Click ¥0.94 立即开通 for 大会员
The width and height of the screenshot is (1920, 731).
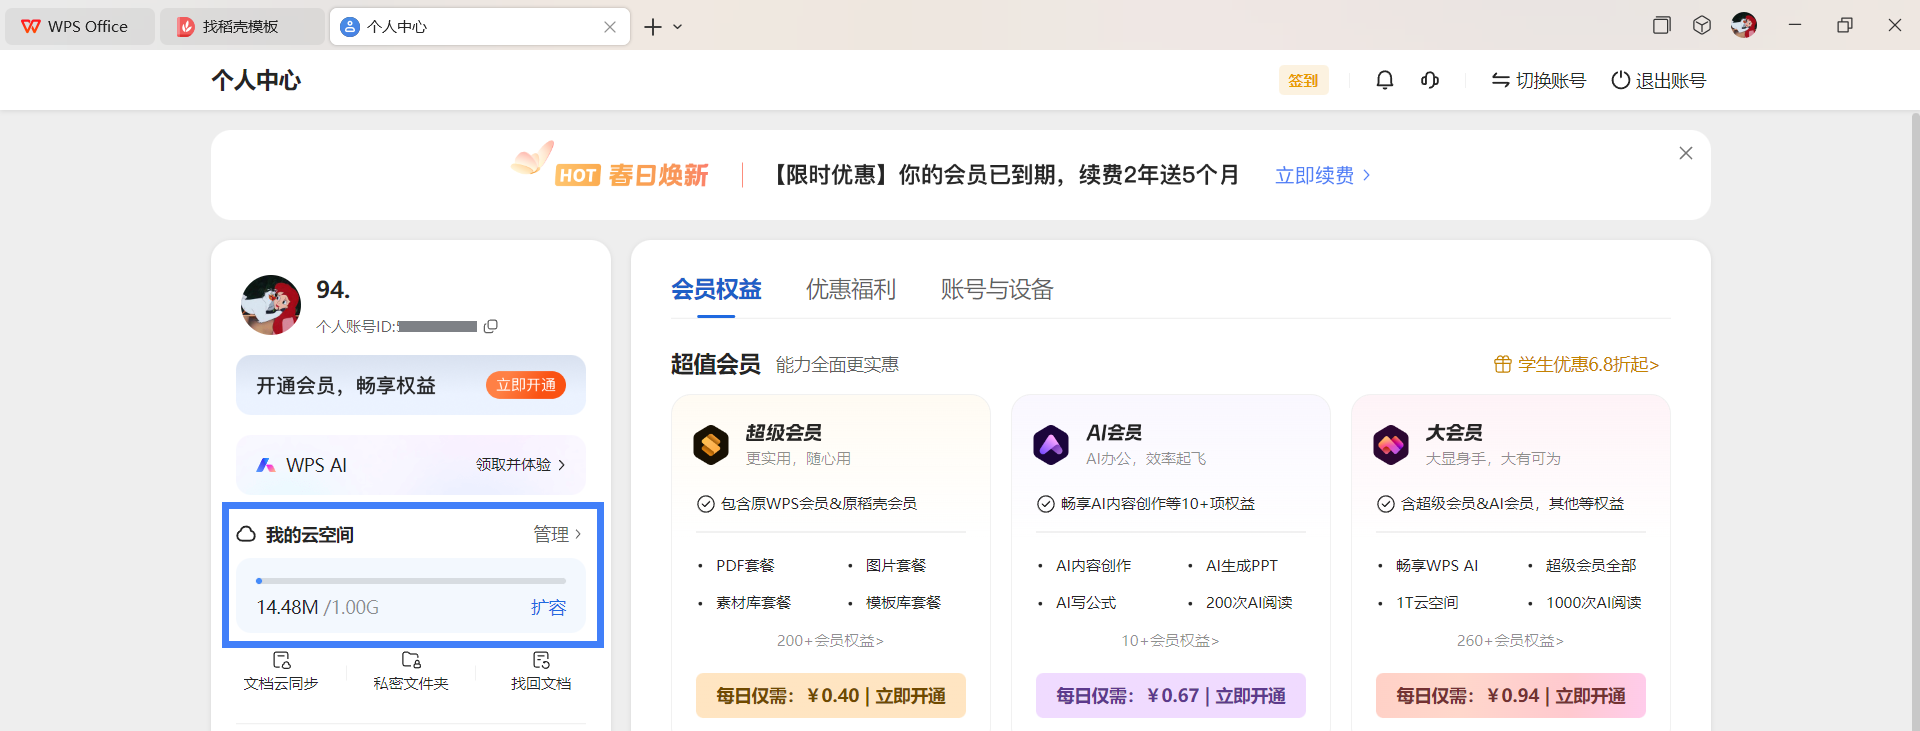point(1511,696)
